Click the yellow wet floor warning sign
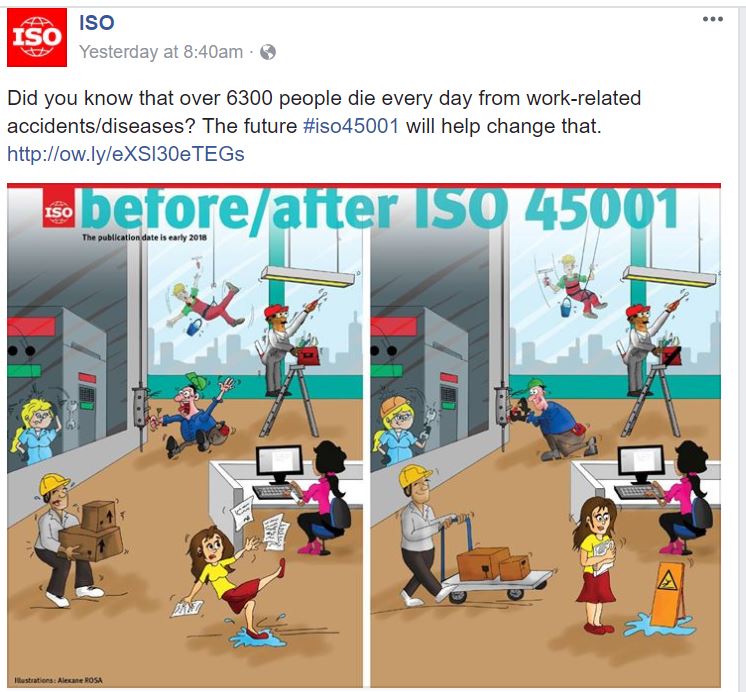The height and width of the screenshot is (692, 746). click(667, 594)
